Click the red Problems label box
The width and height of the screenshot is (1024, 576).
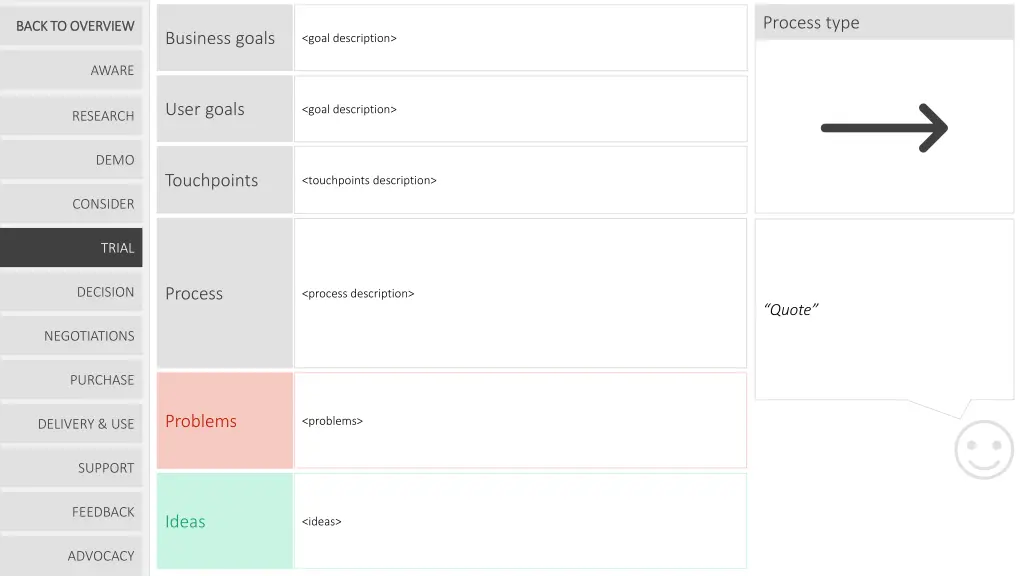(225, 421)
